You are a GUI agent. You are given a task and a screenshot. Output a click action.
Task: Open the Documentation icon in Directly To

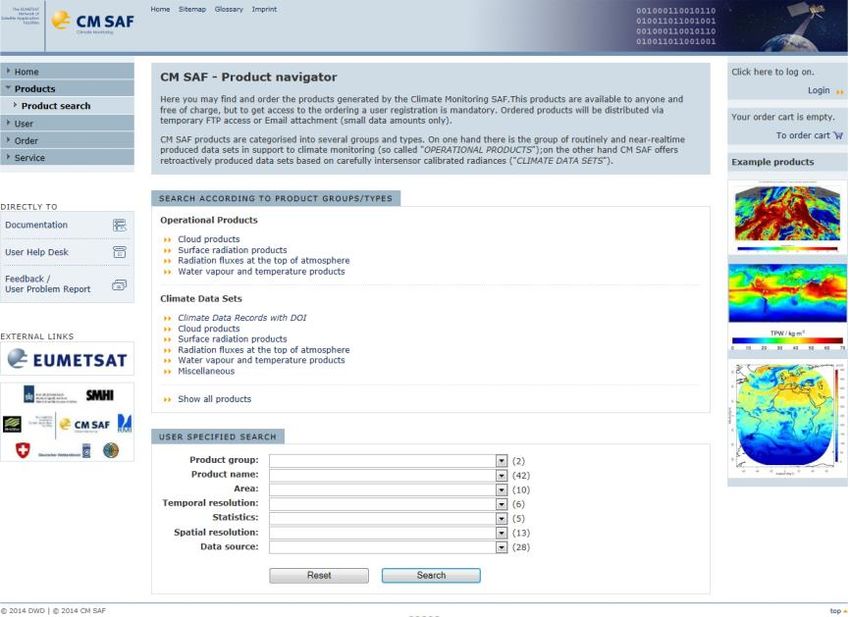tap(120, 225)
